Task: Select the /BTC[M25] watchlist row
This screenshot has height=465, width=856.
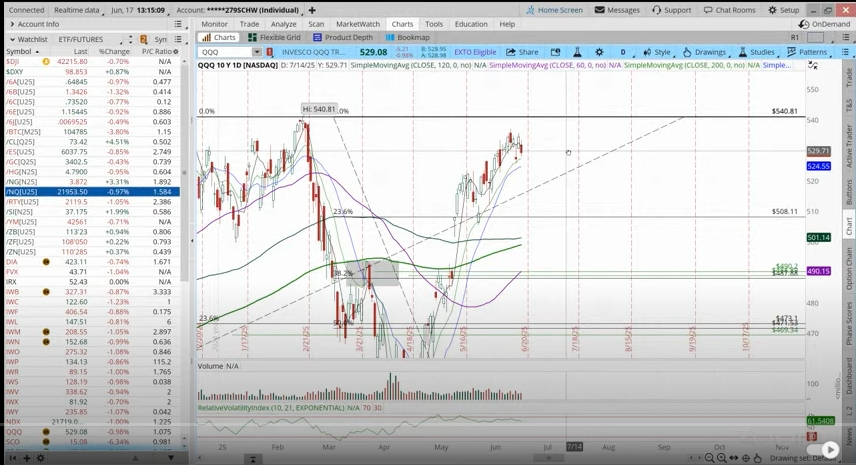Action: tap(92, 132)
